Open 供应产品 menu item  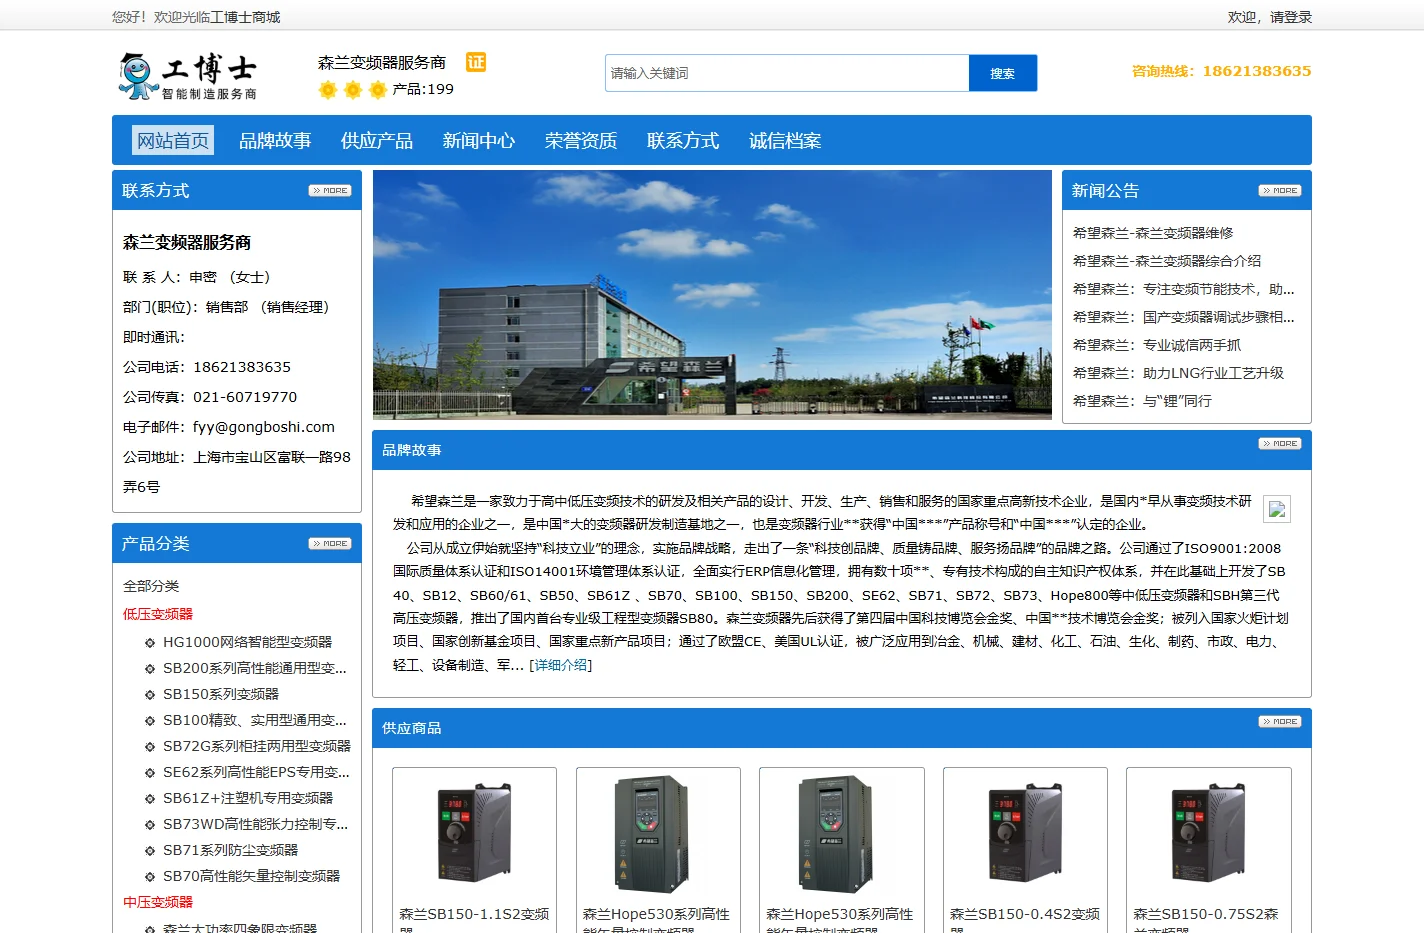click(377, 140)
